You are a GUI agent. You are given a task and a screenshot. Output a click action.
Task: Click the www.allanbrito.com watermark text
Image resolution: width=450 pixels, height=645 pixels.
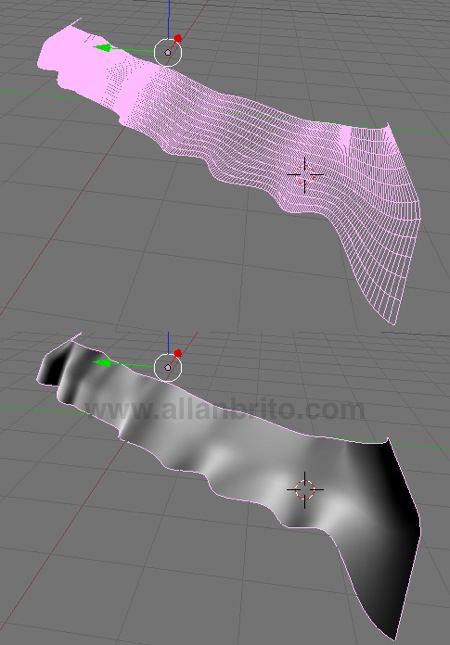(225, 409)
